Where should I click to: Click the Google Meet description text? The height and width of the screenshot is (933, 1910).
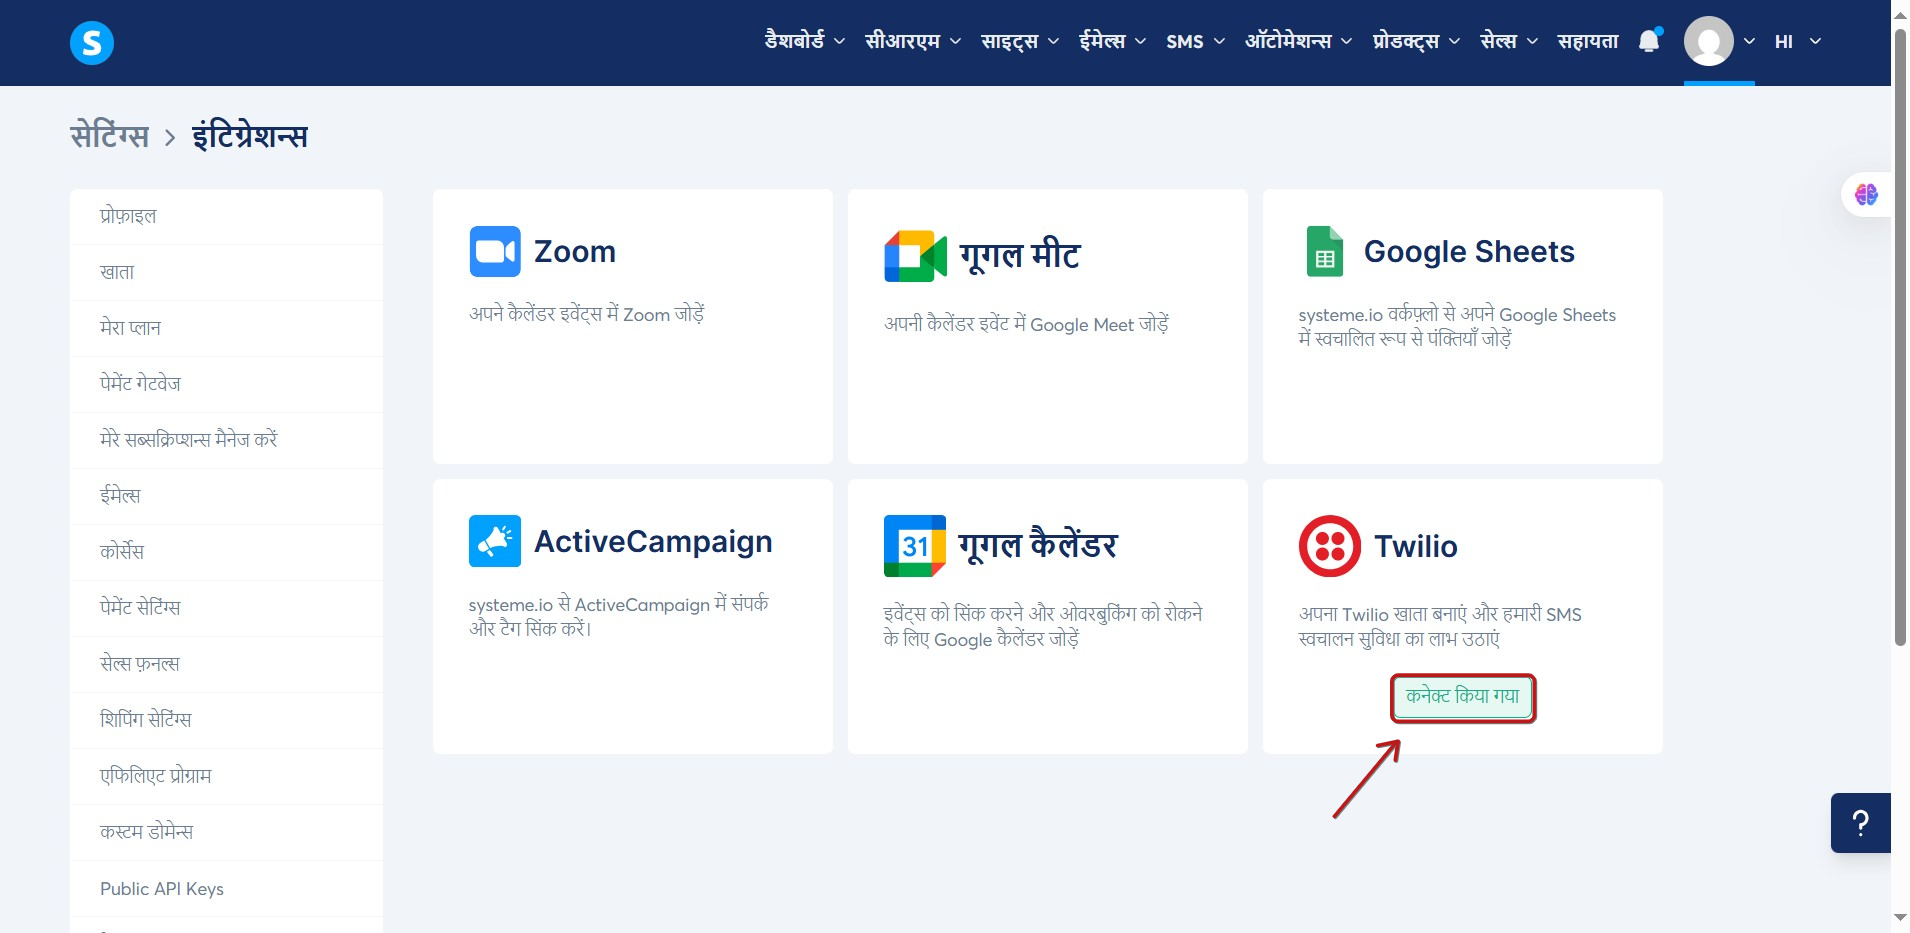[1026, 324]
